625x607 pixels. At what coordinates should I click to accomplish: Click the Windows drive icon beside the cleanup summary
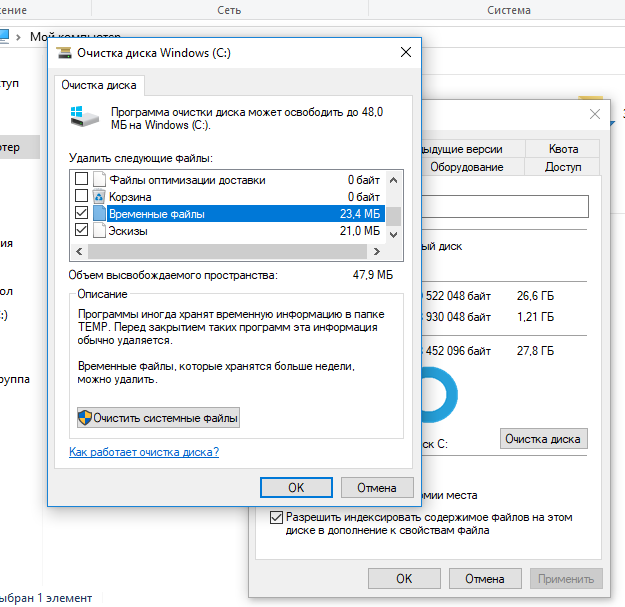[x=85, y=116]
